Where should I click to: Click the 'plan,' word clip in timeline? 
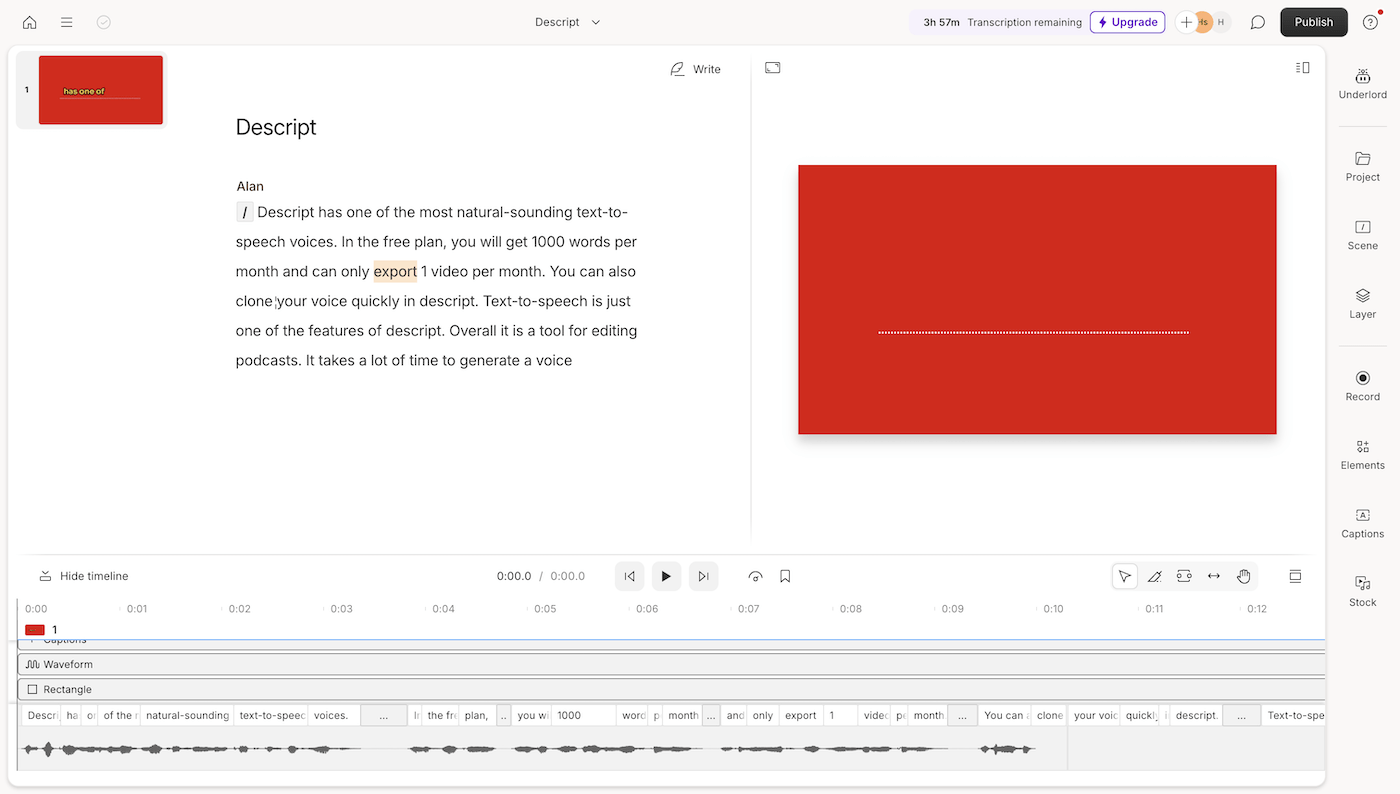(x=477, y=715)
